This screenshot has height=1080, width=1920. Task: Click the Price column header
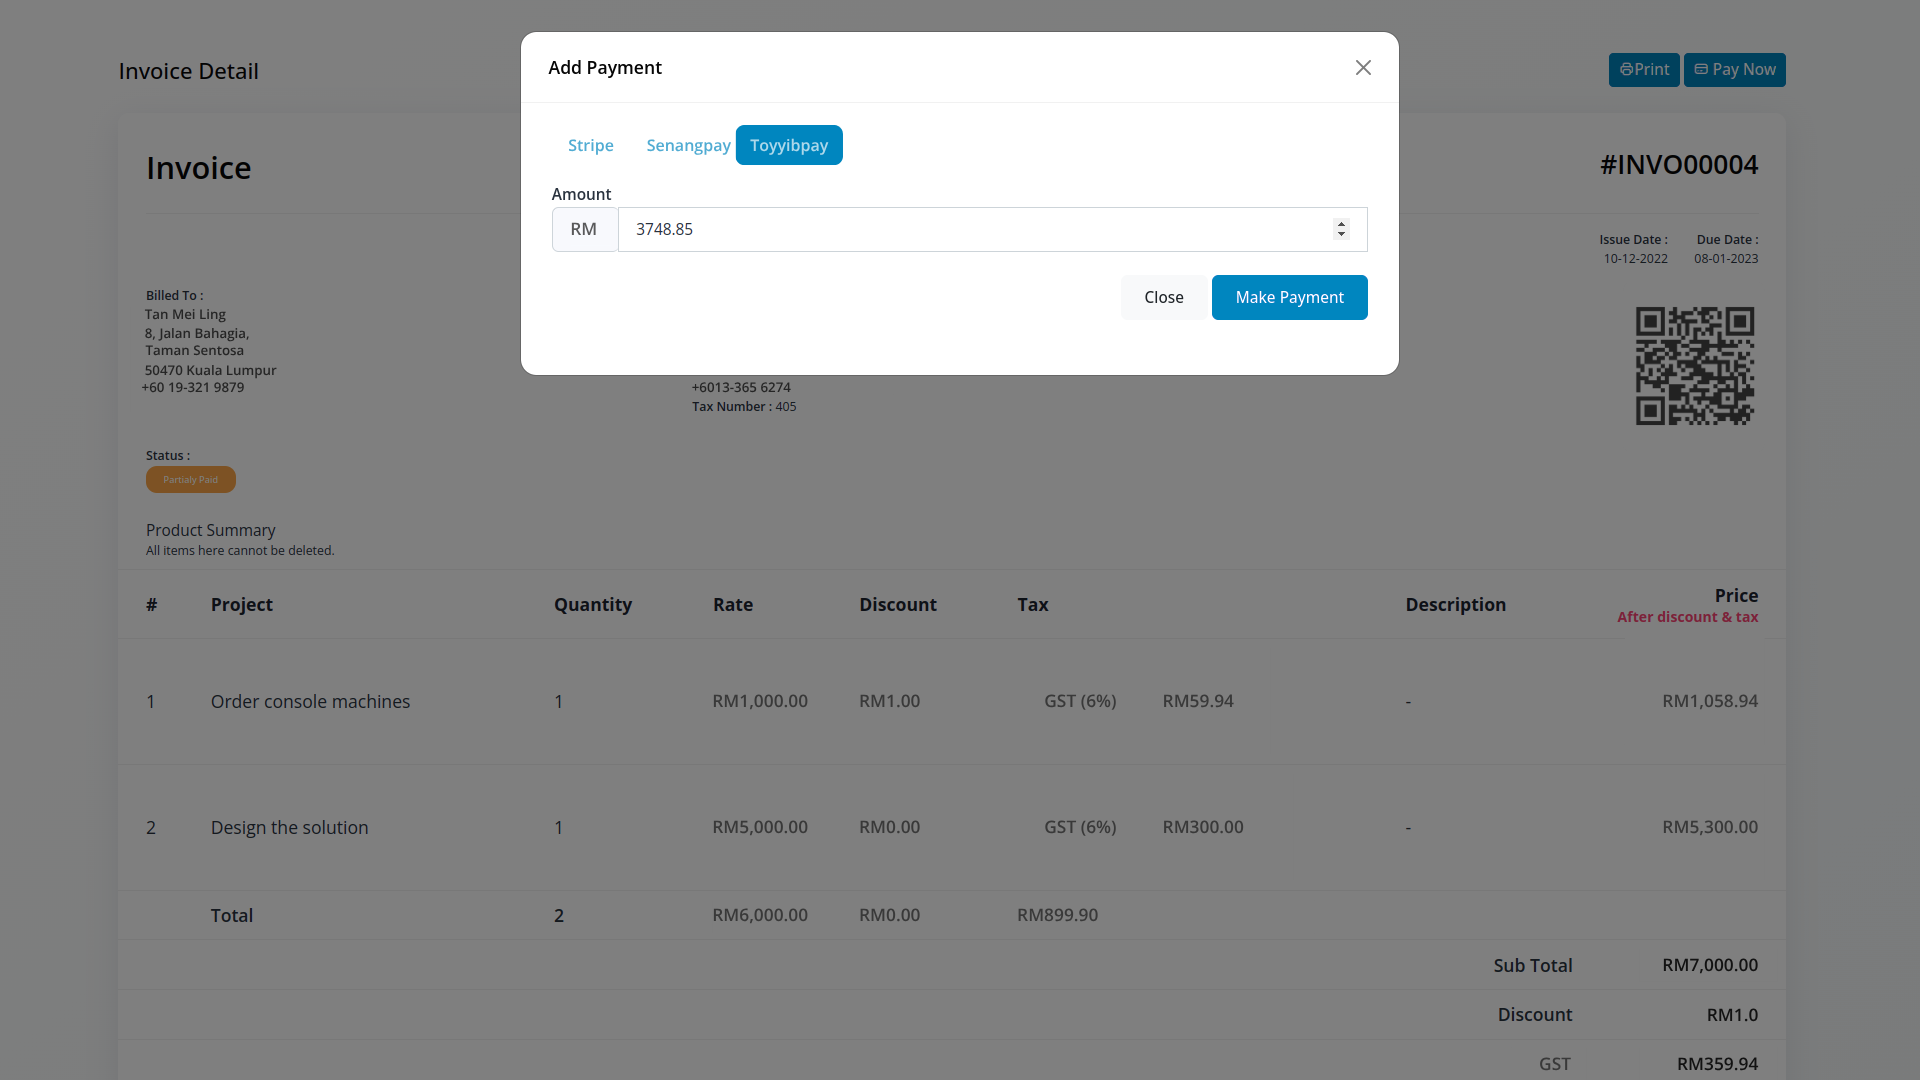1735,596
